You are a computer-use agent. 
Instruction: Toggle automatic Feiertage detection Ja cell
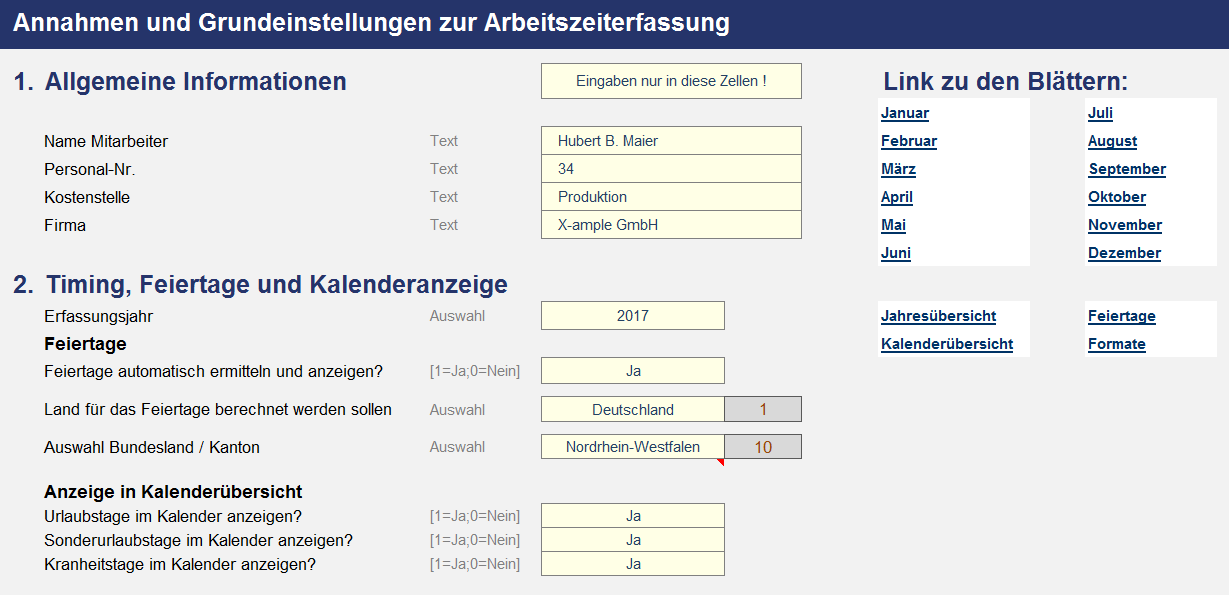pos(632,371)
